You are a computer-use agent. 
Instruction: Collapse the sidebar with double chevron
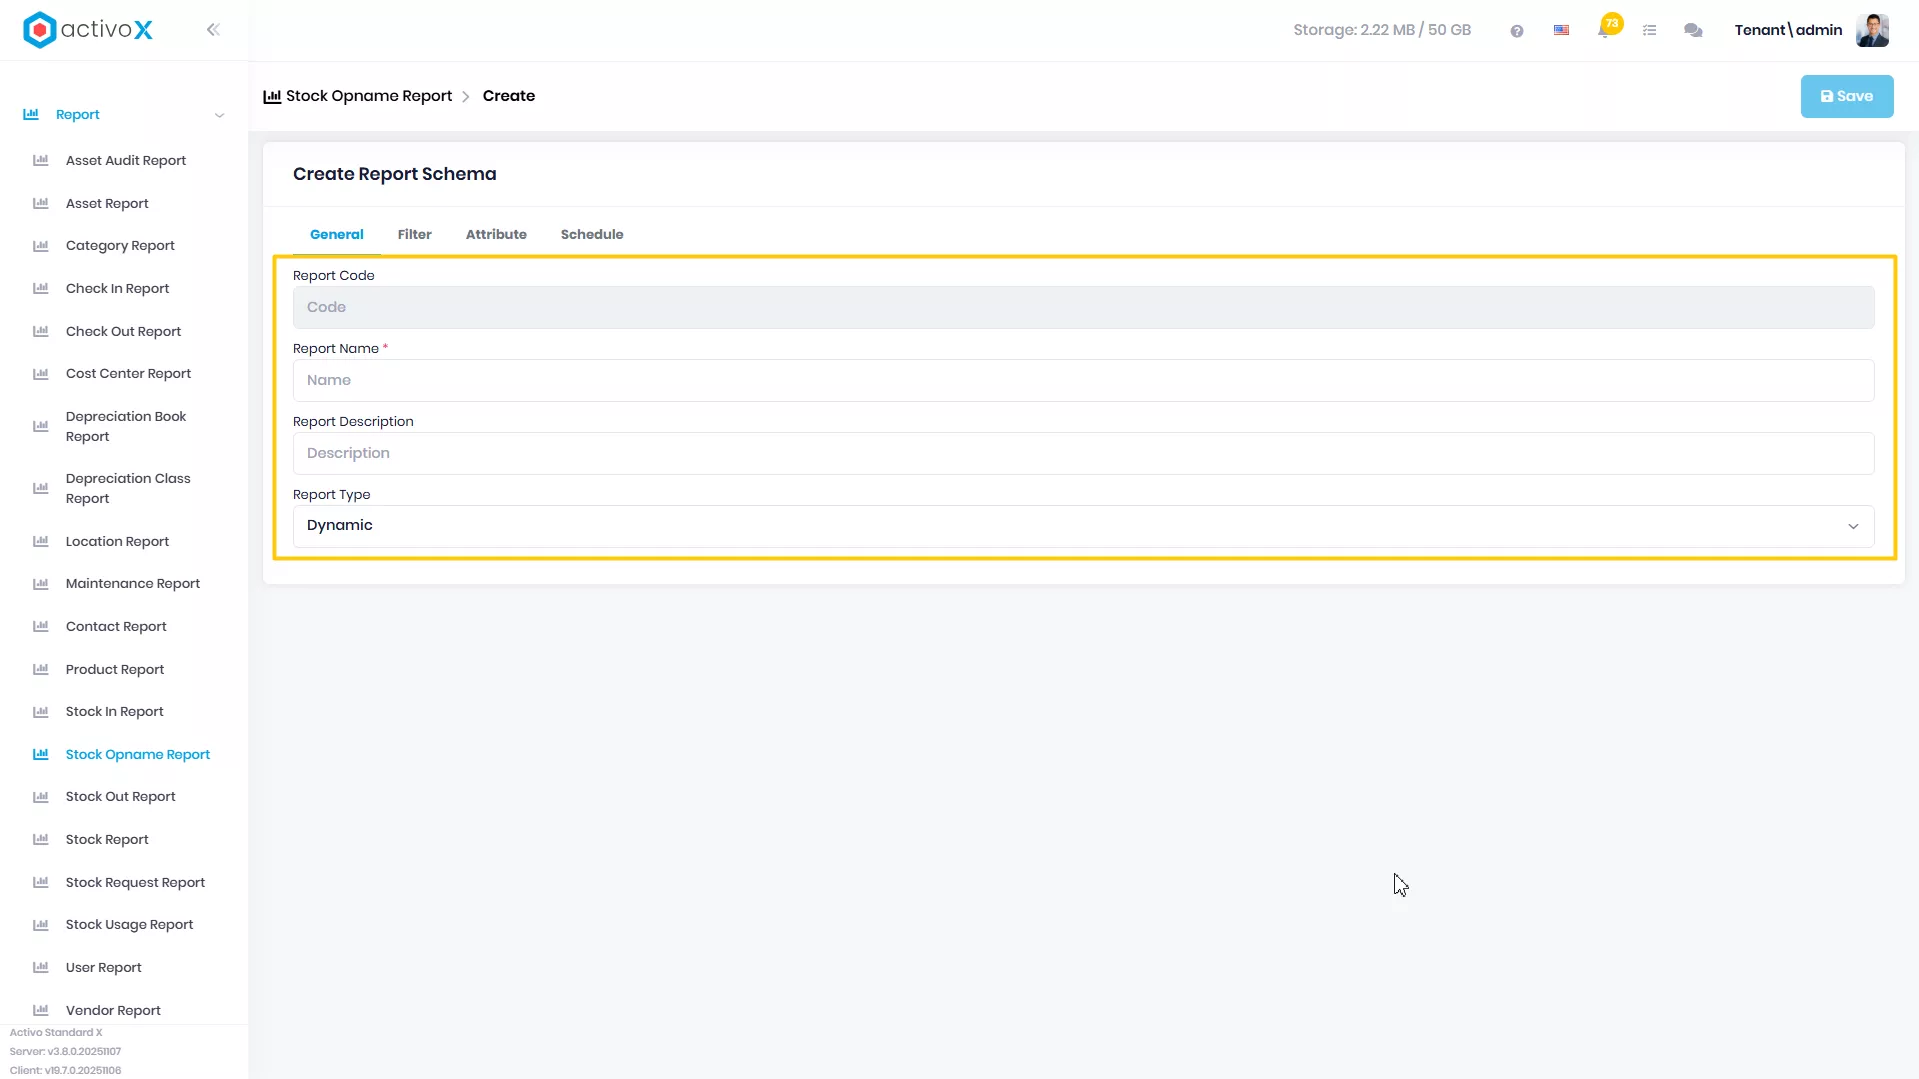pyautogui.click(x=213, y=30)
